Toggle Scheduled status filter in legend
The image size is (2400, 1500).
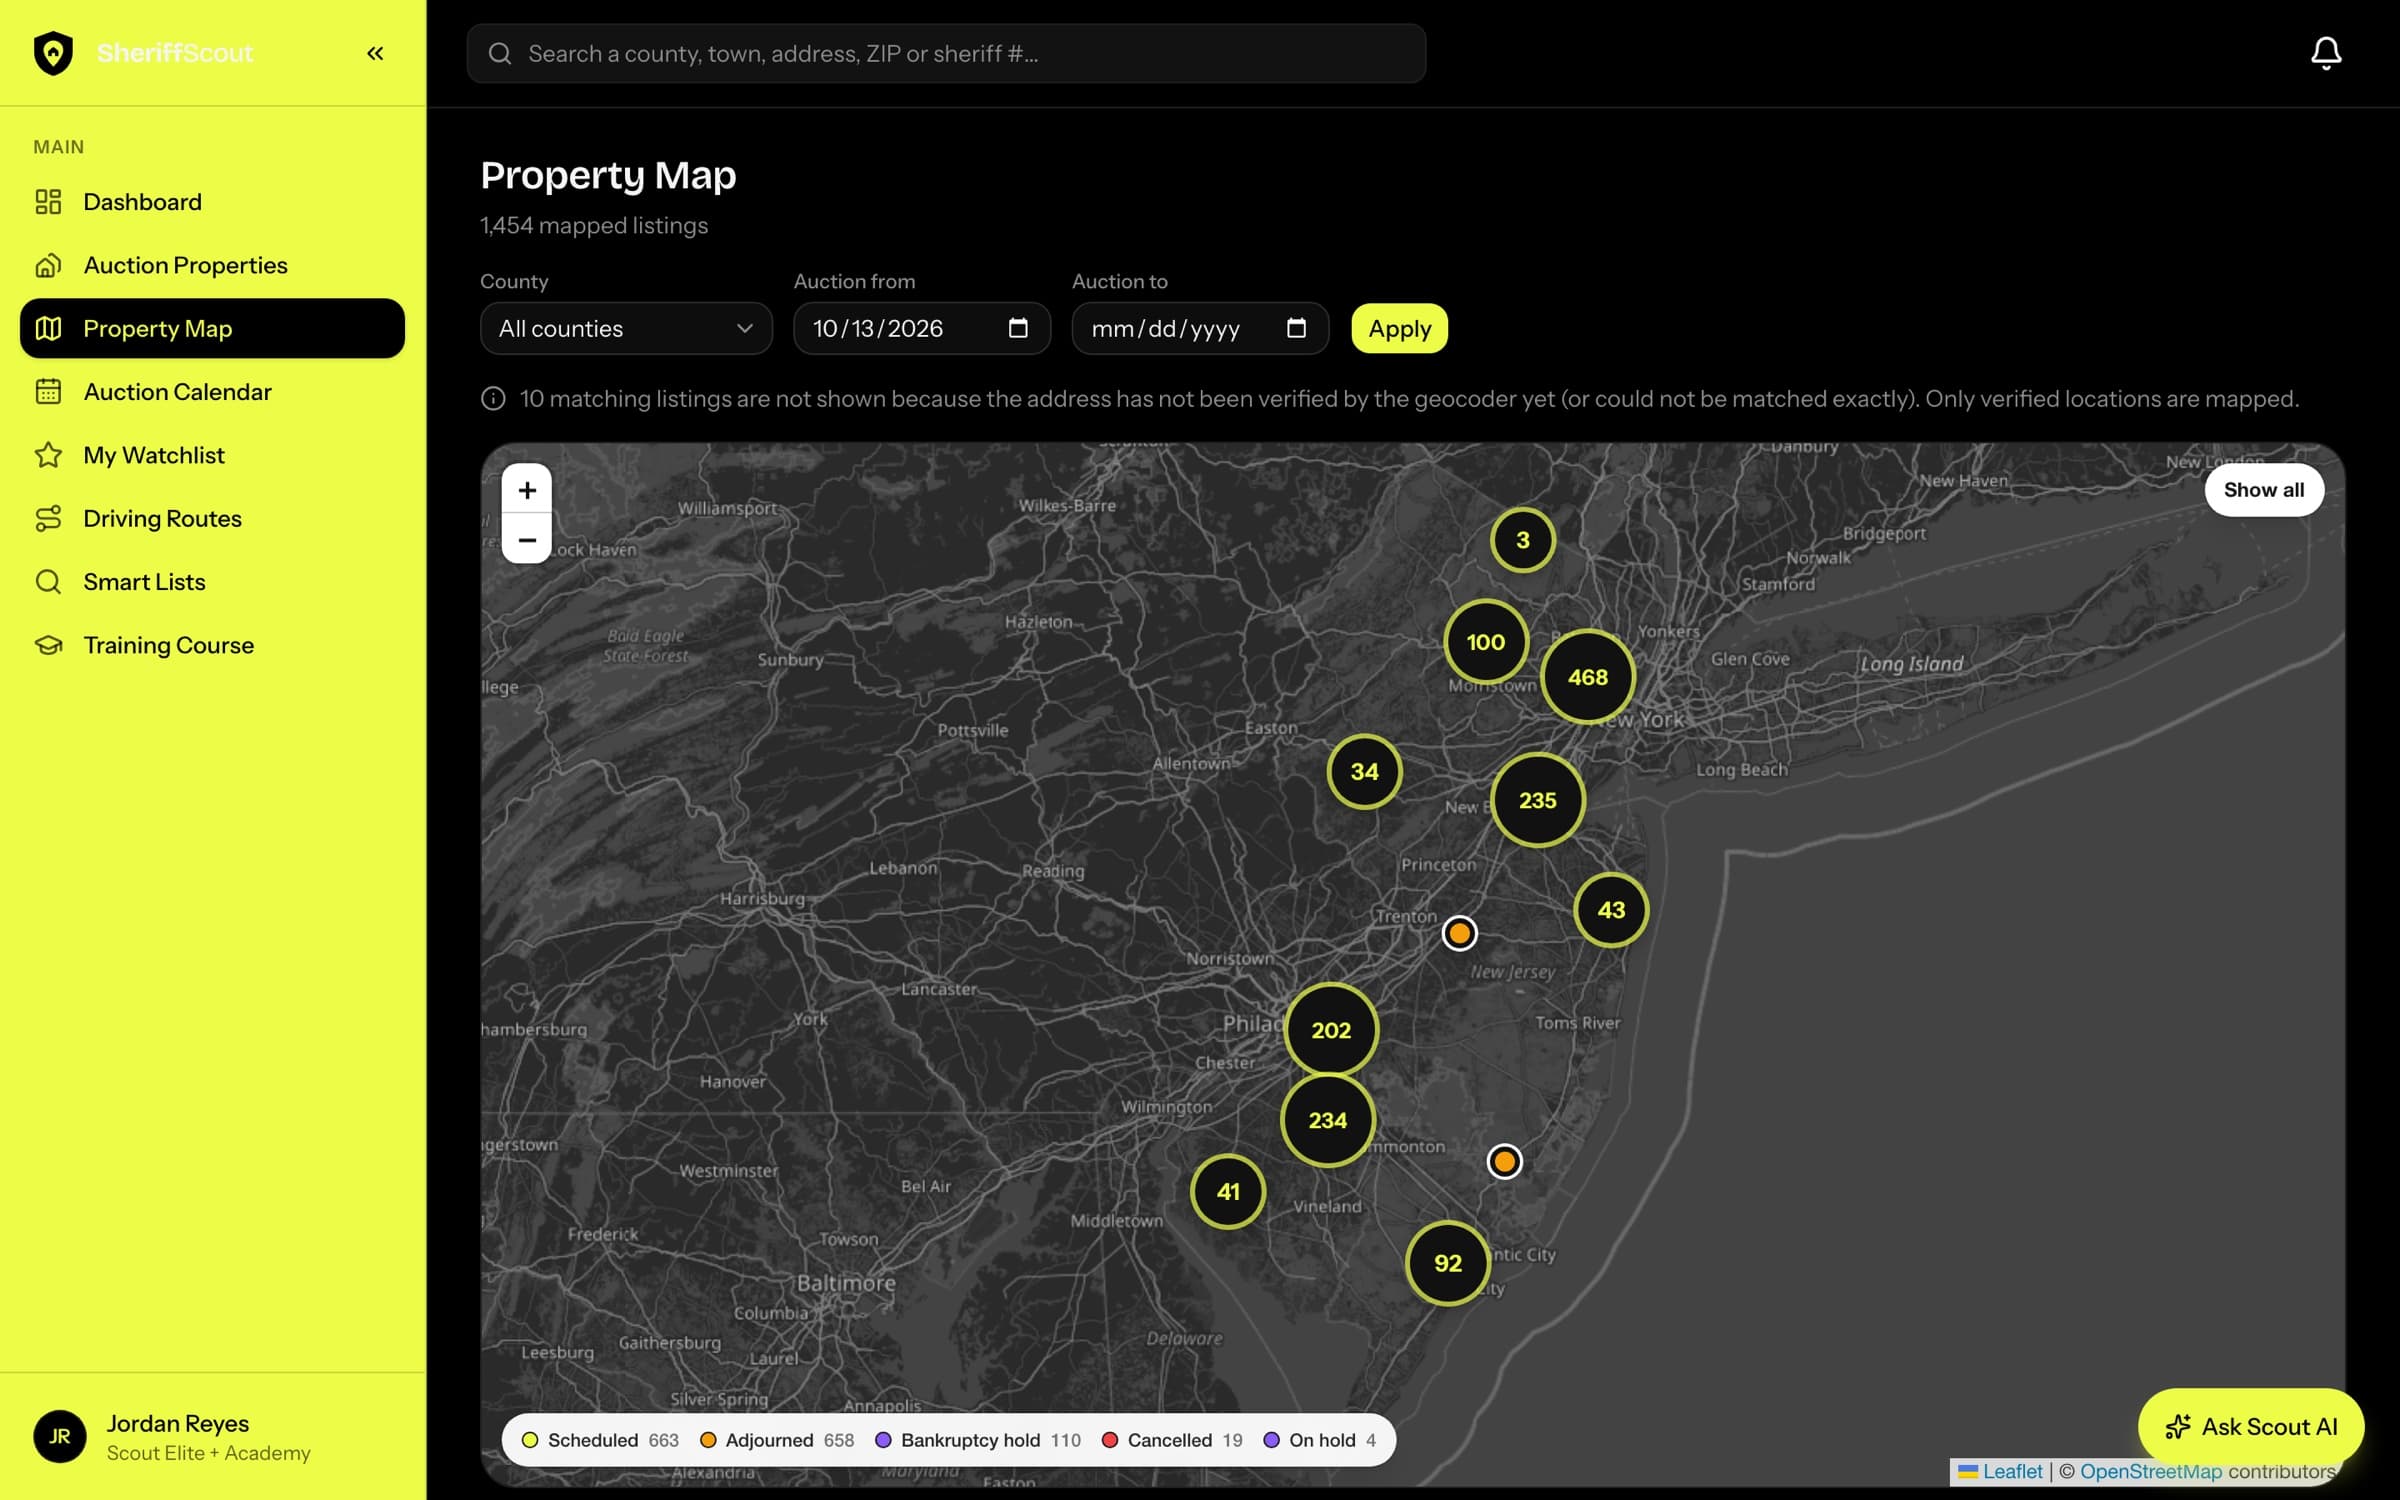pos(600,1440)
